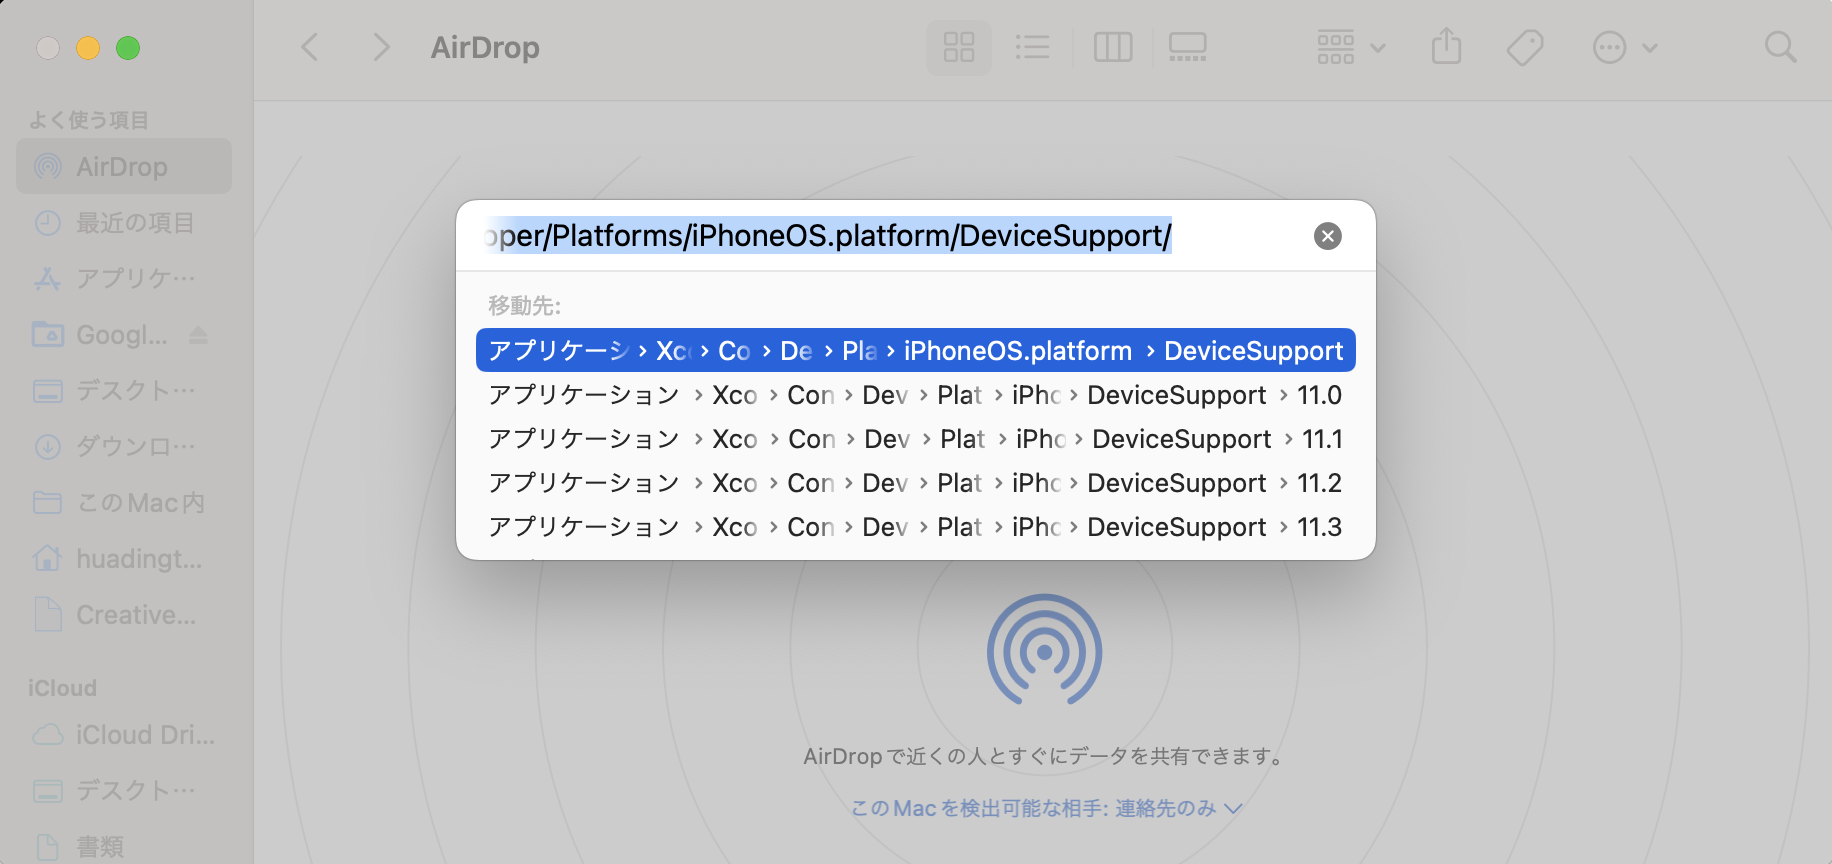Choose the DeviceSupport 11.0 path suggestion
1832x864 pixels.
916,395
